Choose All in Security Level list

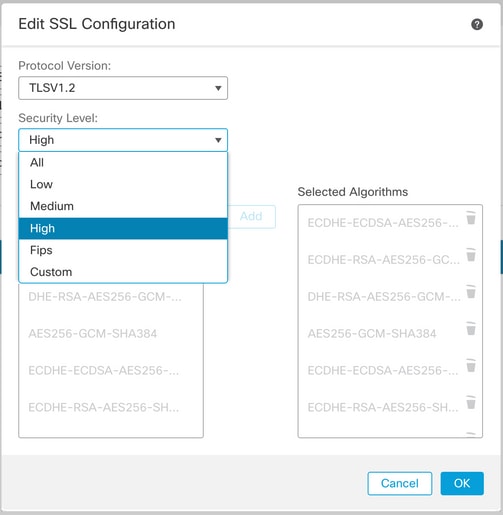click(123, 163)
